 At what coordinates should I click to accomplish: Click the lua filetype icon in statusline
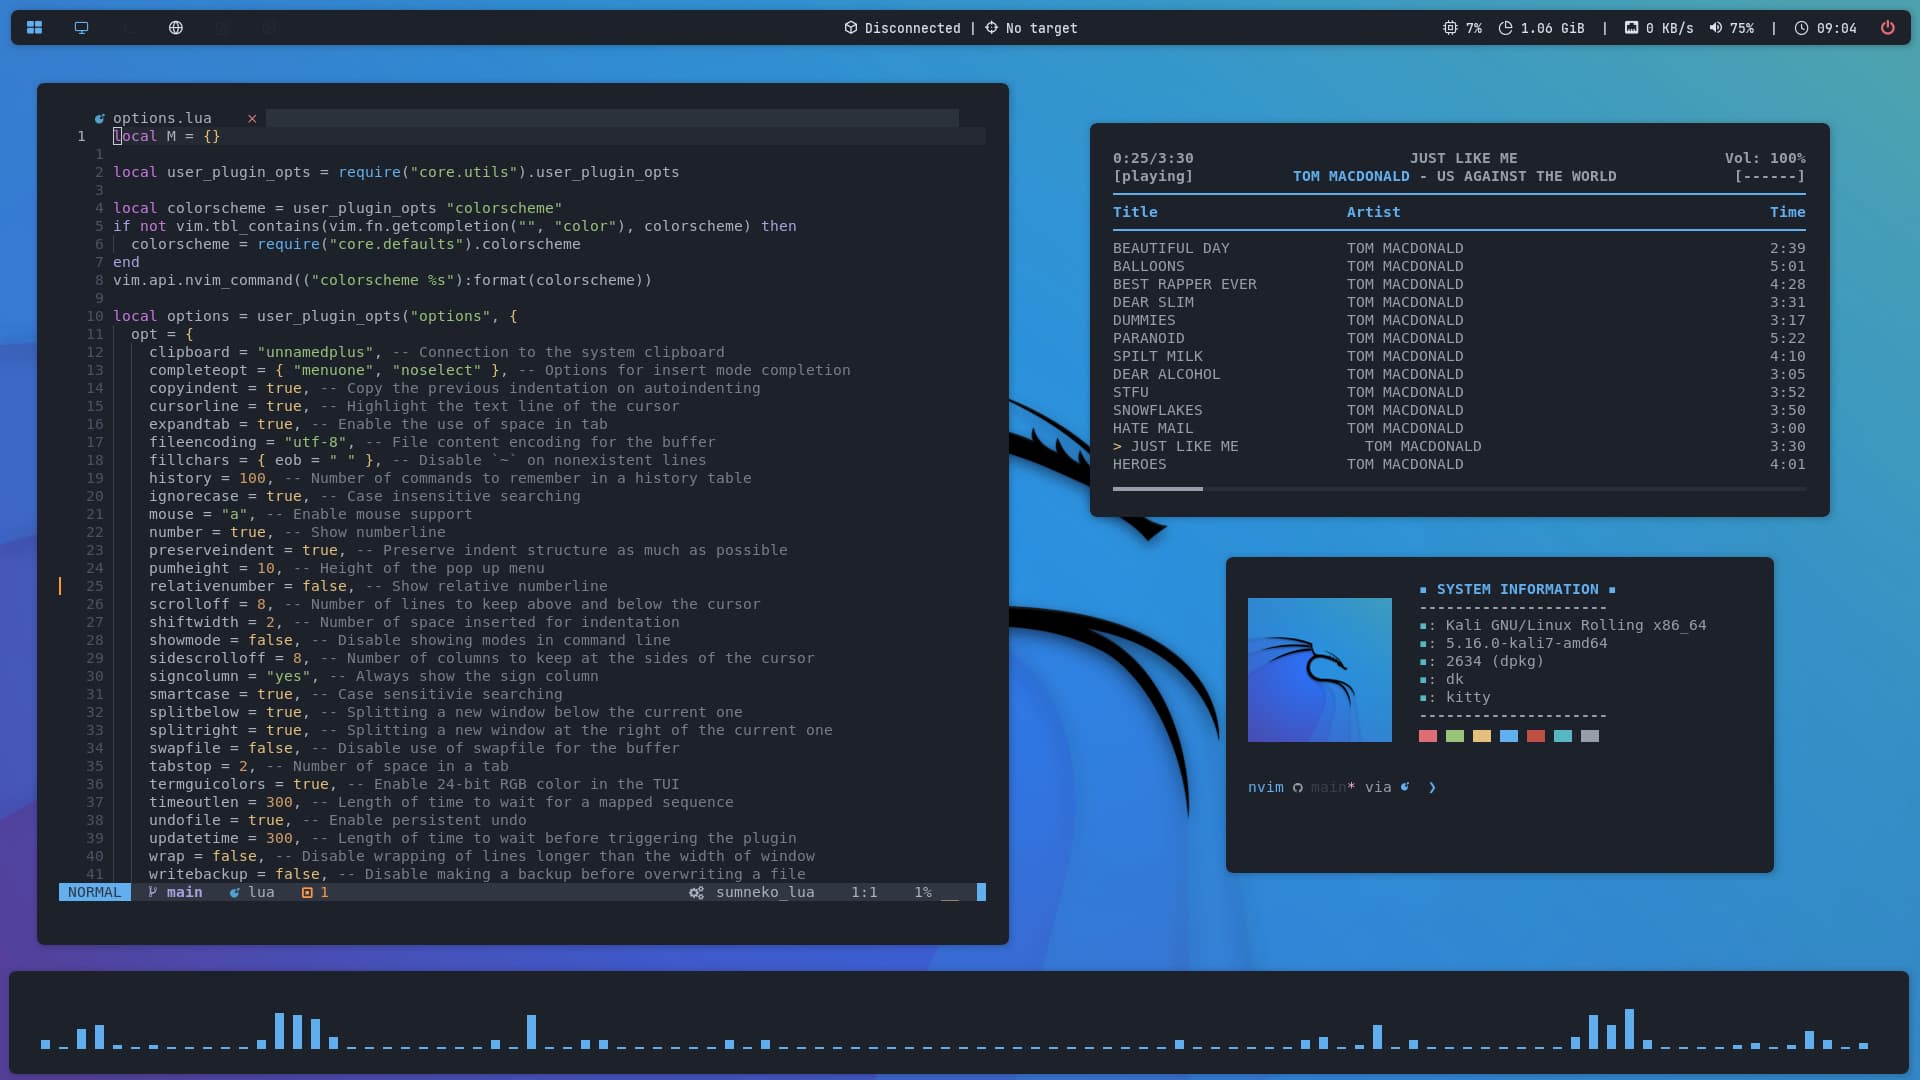pyautogui.click(x=235, y=892)
